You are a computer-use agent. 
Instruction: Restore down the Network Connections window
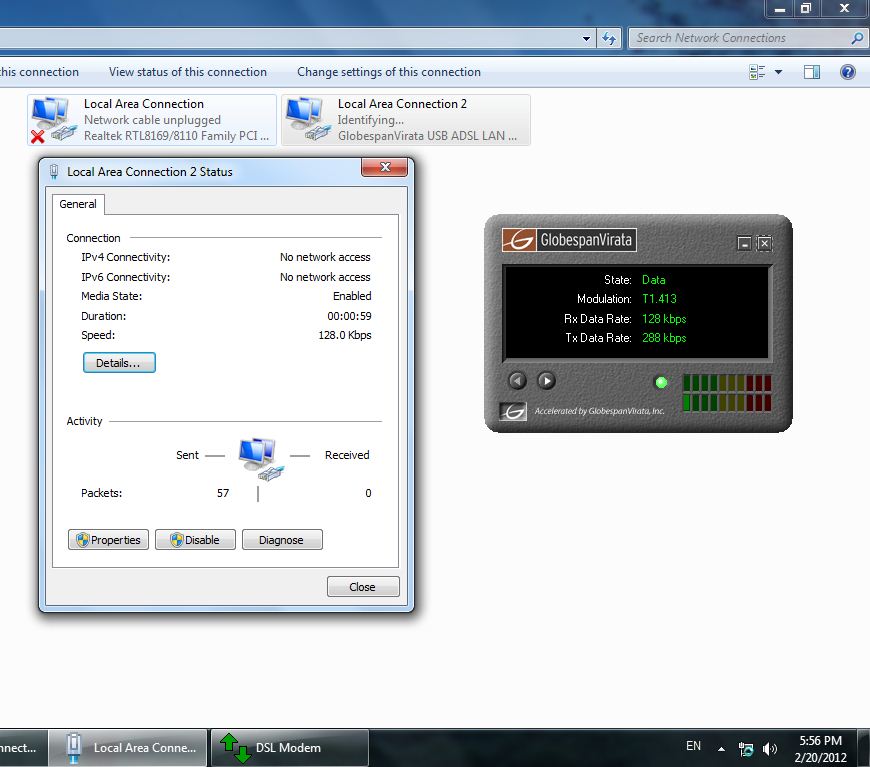(806, 8)
